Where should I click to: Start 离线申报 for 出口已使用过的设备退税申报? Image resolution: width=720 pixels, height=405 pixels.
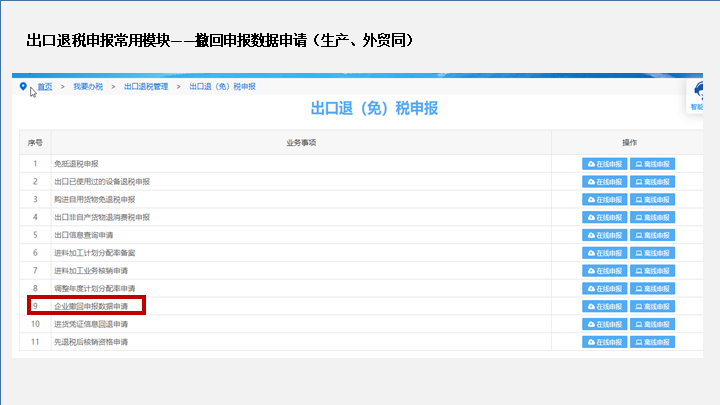pyautogui.click(x=652, y=182)
